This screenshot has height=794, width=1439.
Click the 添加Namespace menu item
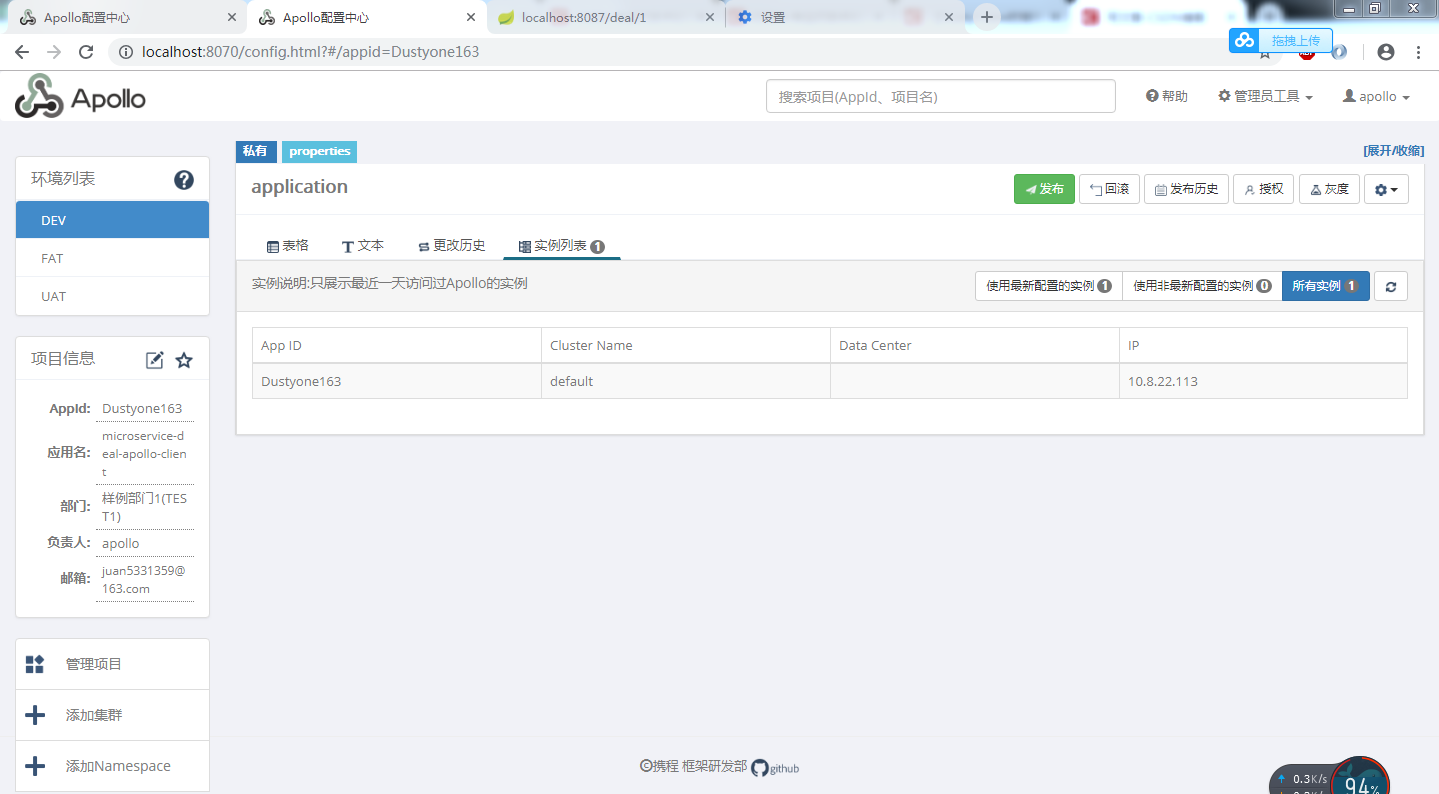coord(112,766)
